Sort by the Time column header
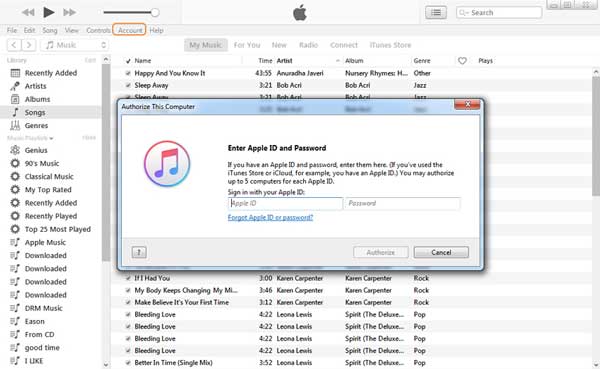Viewport: 600px width, 369px height. click(265, 60)
